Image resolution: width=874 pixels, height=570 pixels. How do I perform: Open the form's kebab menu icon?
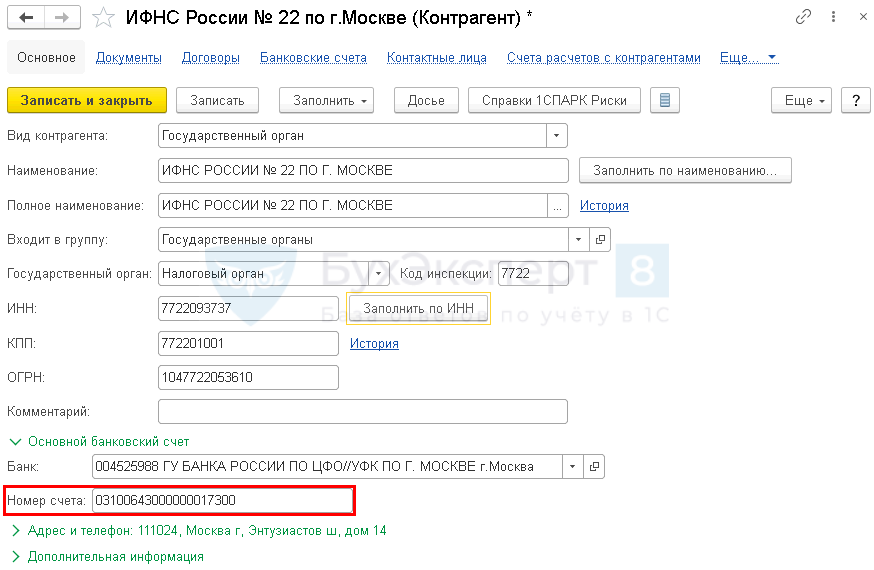[x=830, y=18]
